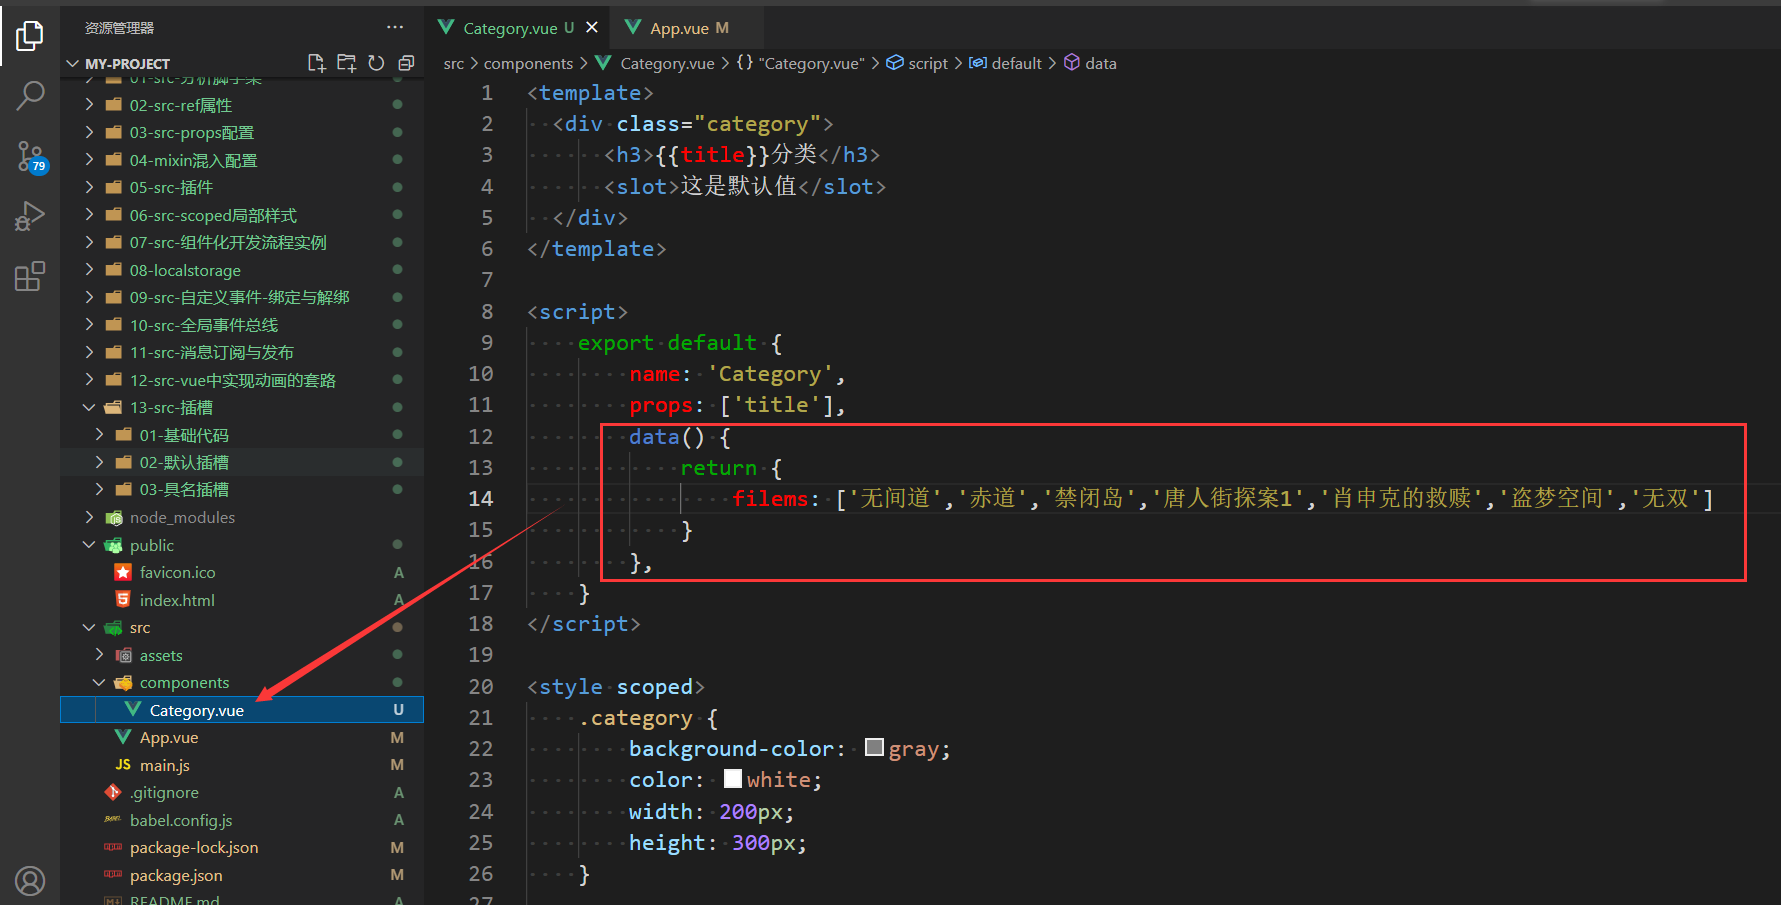This screenshot has height=905, width=1781.
Task: Click the New File icon in explorer header
Action: 317,63
